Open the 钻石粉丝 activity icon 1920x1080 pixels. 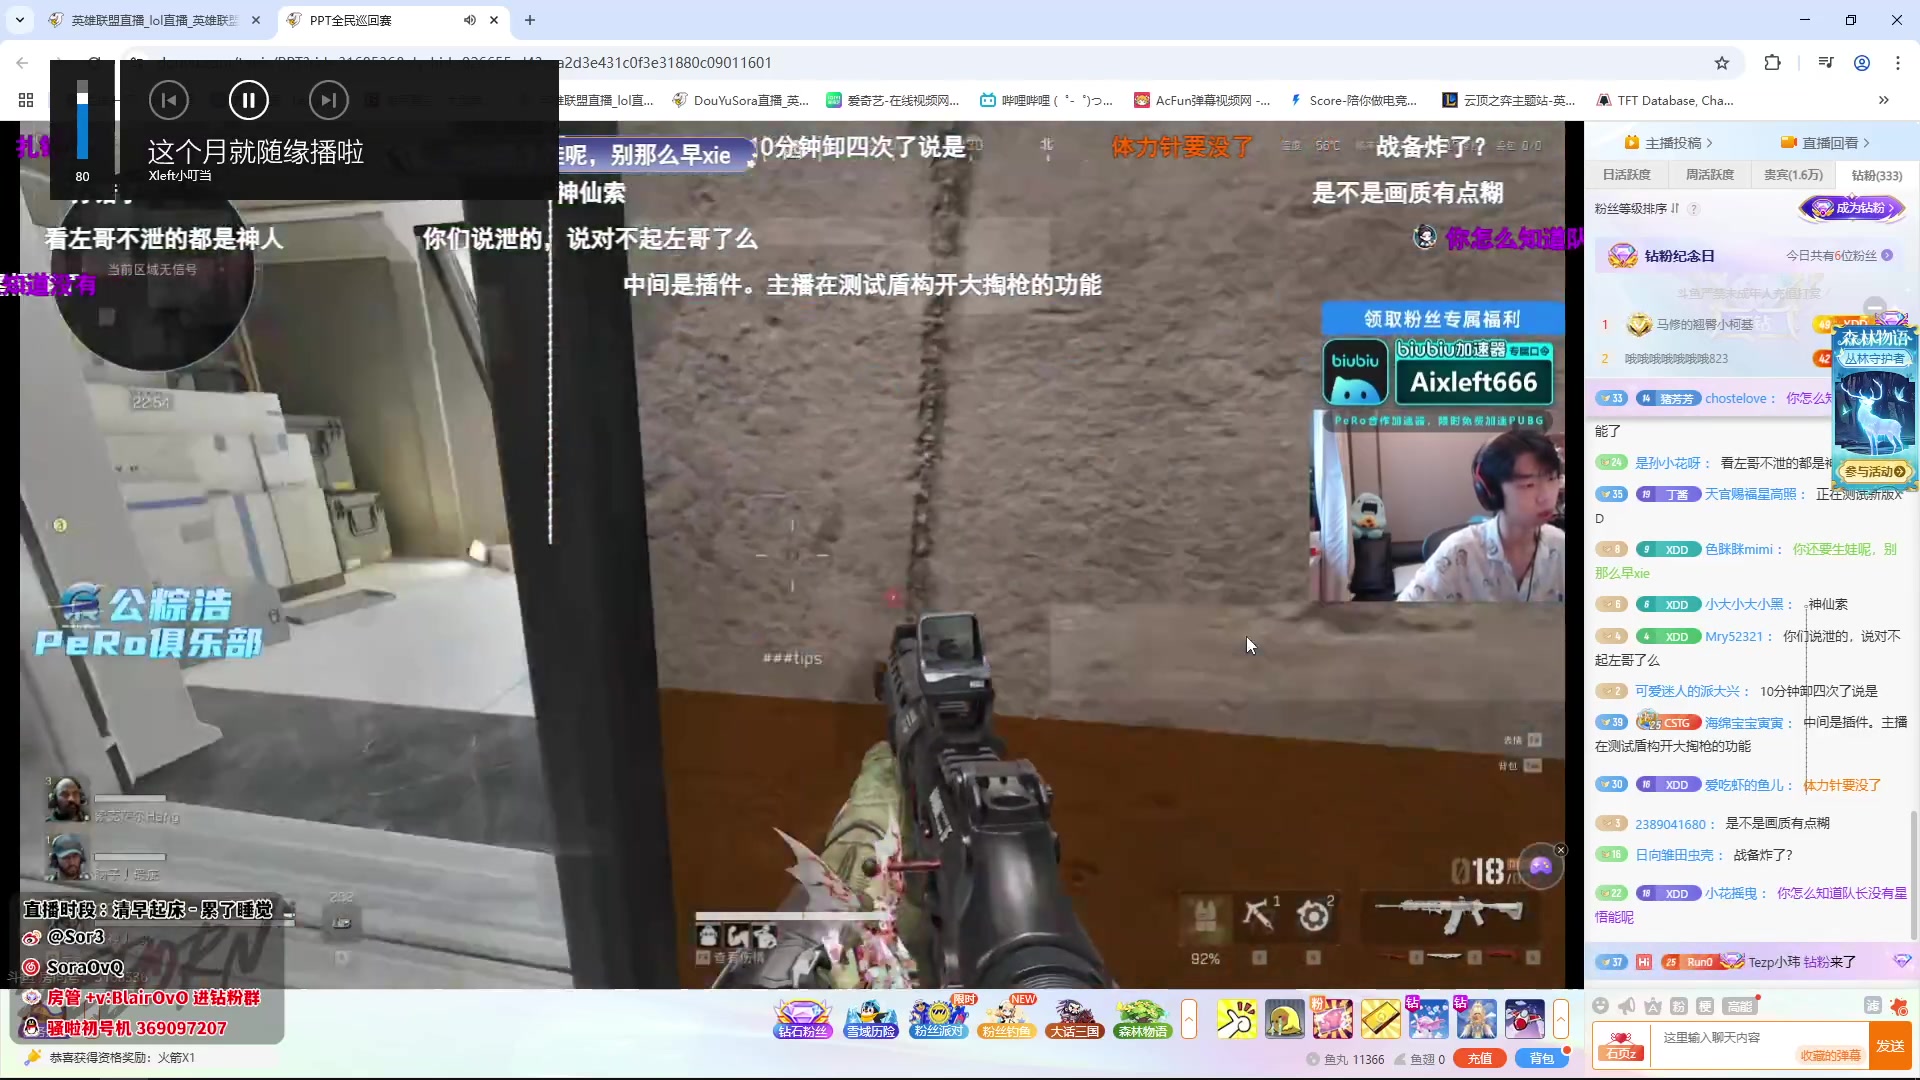(803, 1019)
